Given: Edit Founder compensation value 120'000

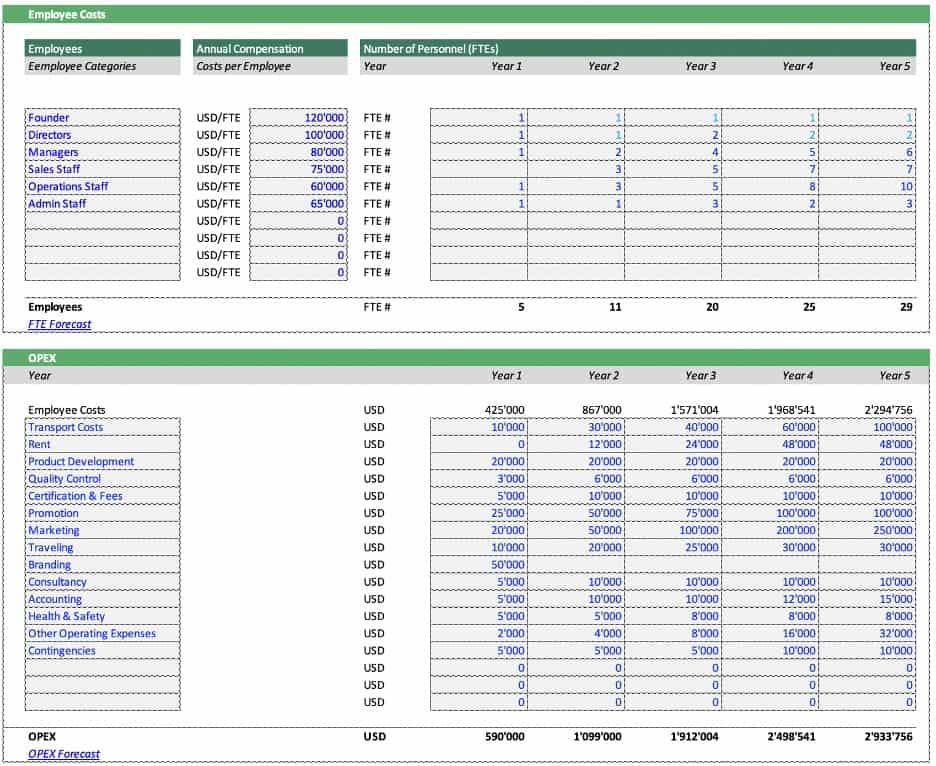Looking at the screenshot, I should [x=298, y=118].
